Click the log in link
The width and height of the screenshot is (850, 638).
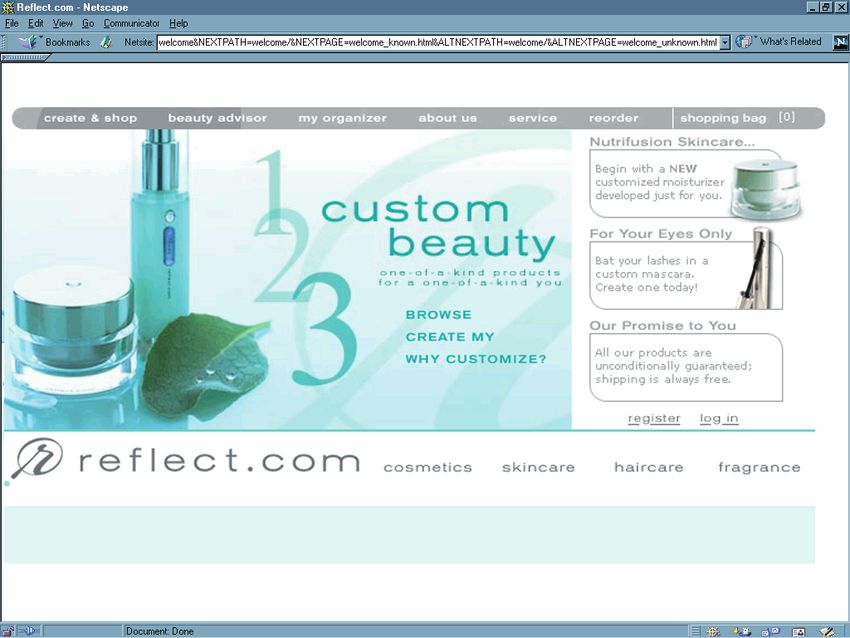click(x=719, y=418)
